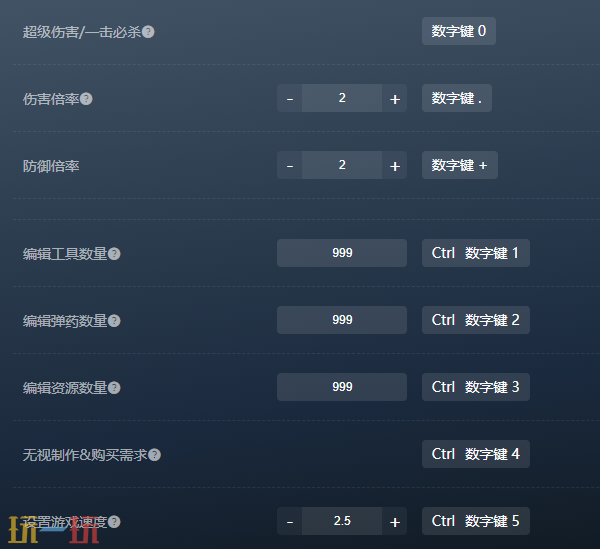Lower game speed with minus button

[290, 521]
